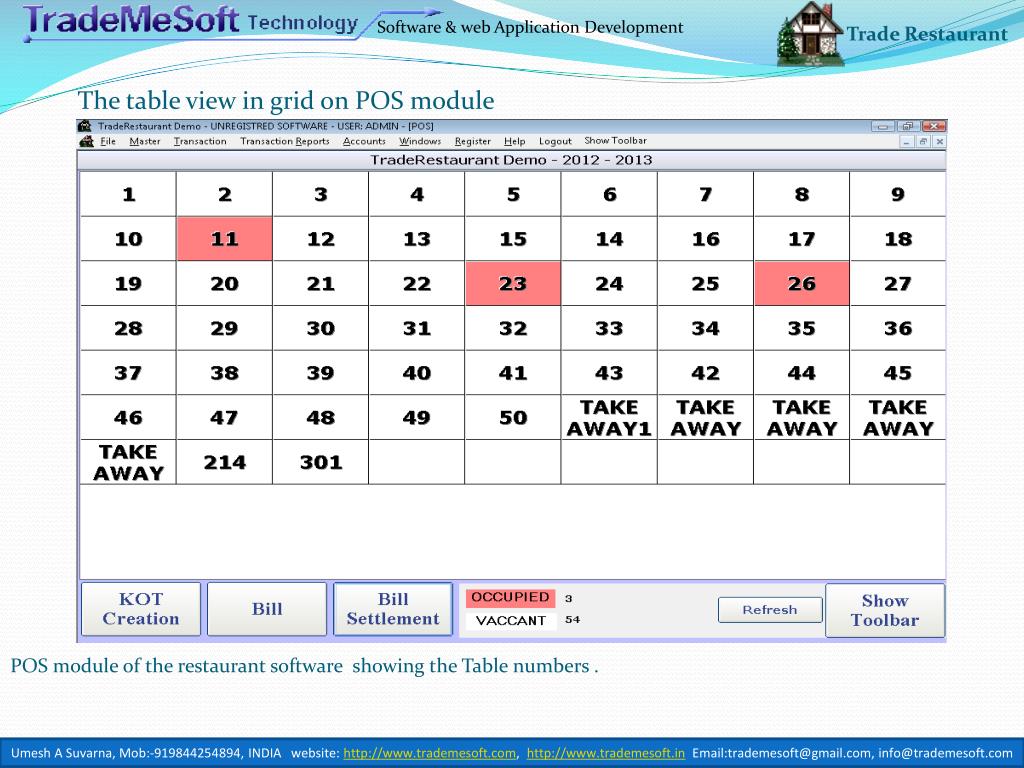Select table 34
This screenshot has width=1024, height=768.
coord(705,328)
